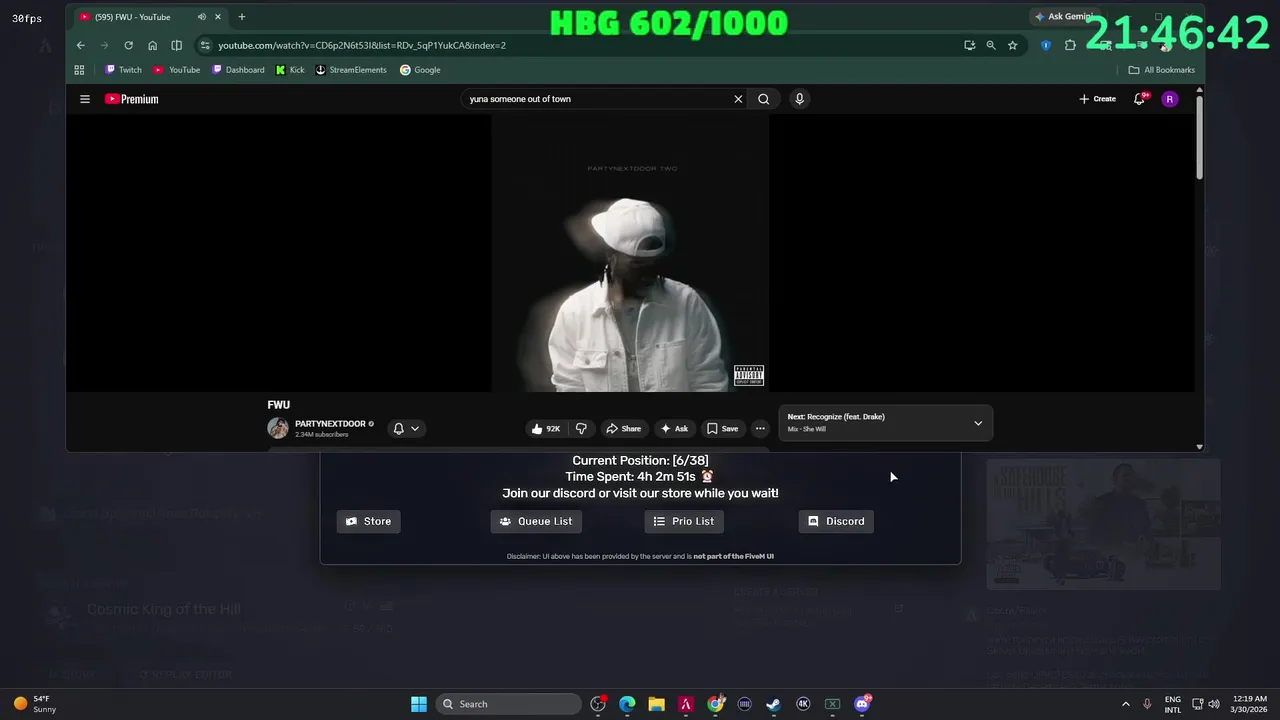Click the browser address bar URL

coord(362,45)
